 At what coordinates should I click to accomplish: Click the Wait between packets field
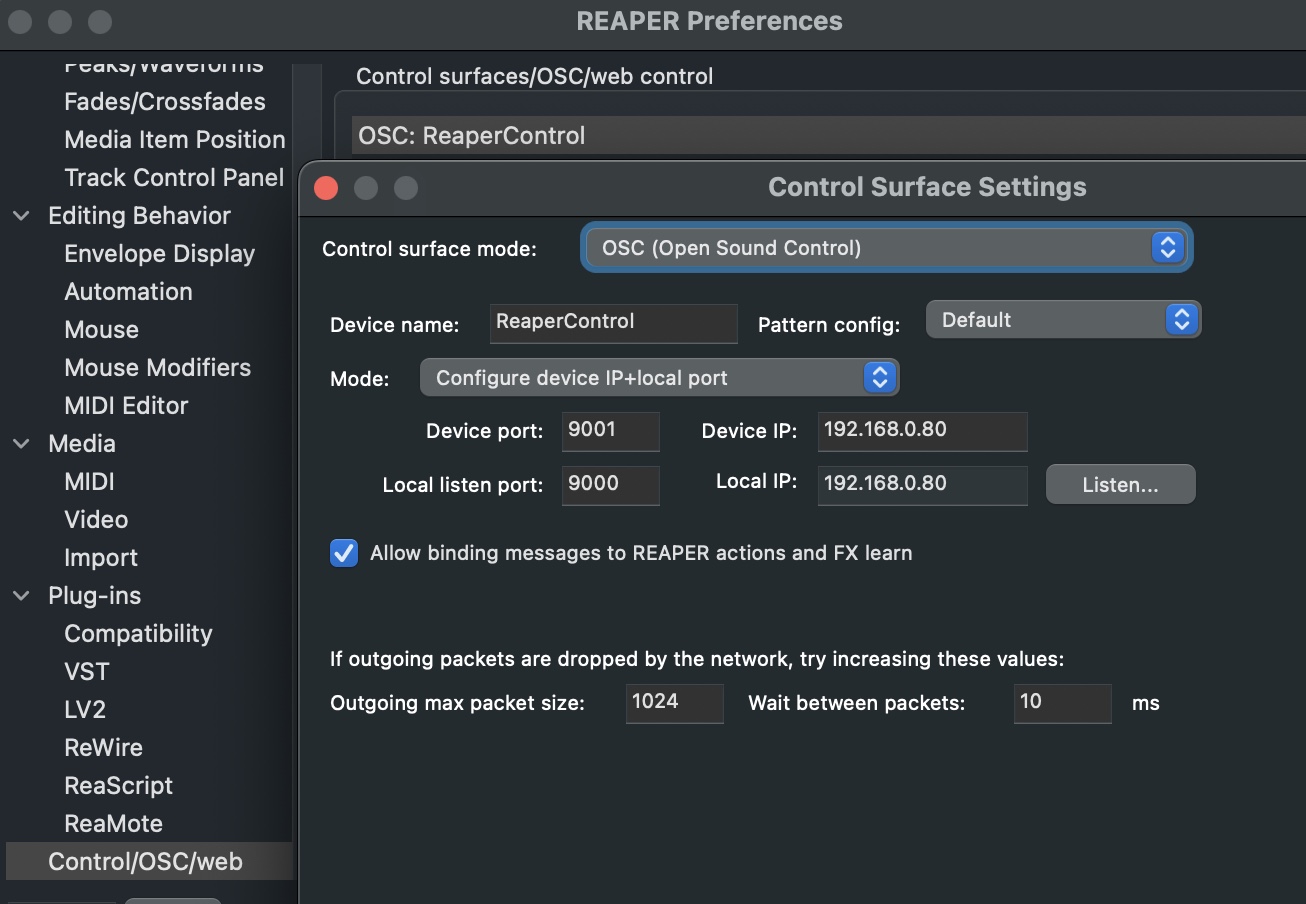tap(1061, 703)
